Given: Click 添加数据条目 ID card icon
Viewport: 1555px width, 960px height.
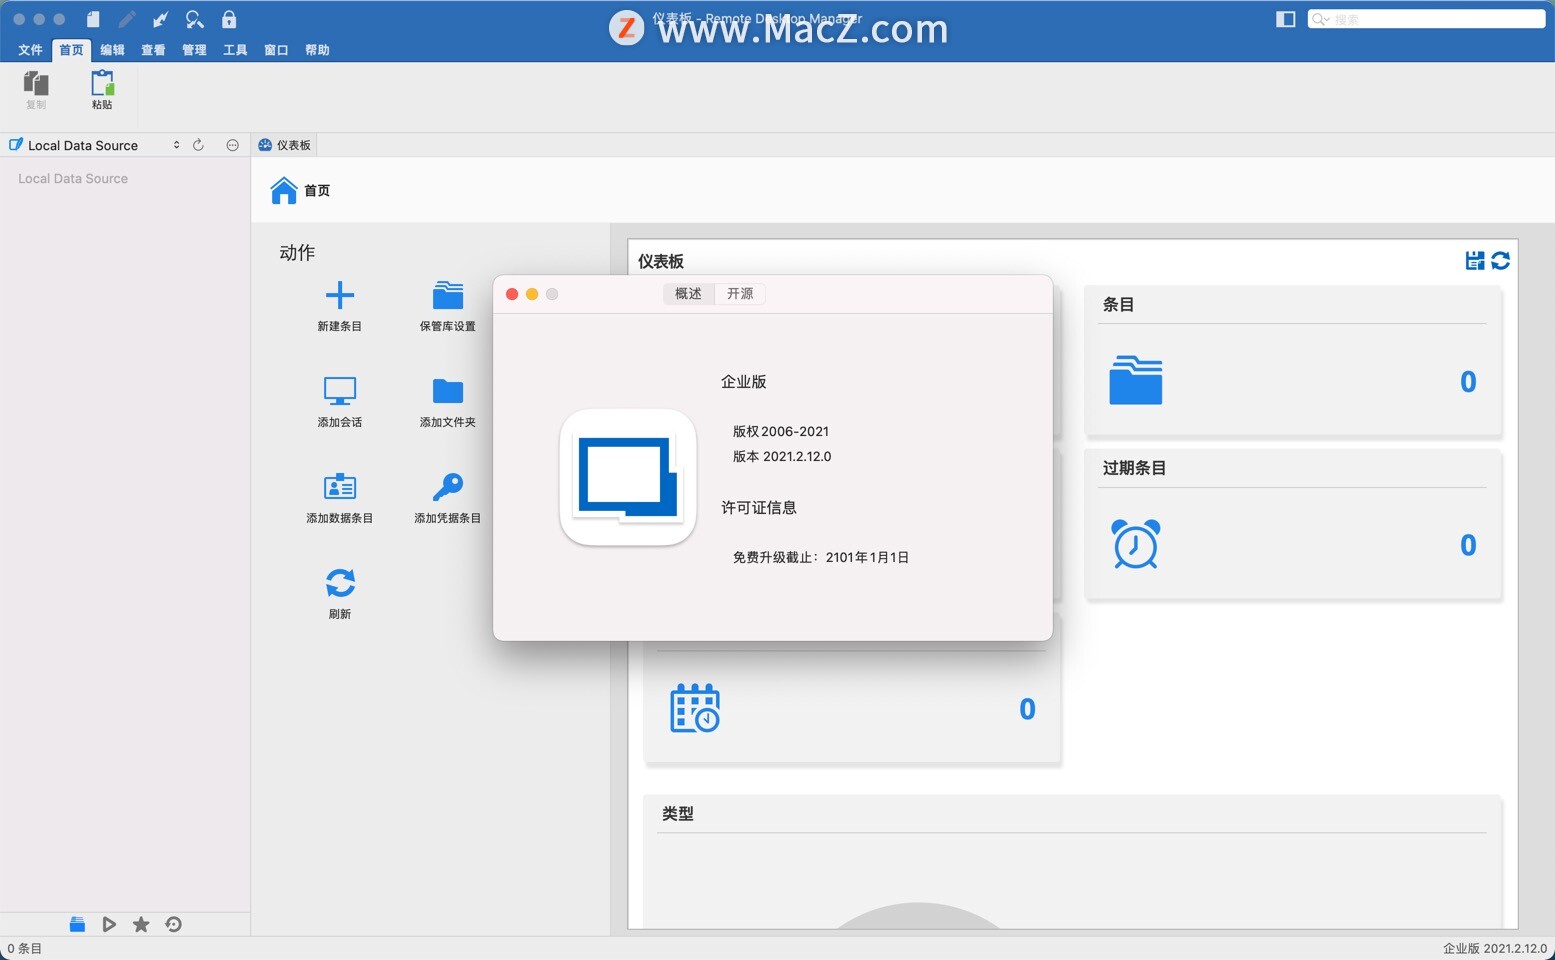Looking at the screenshot, I should (340, 487).
